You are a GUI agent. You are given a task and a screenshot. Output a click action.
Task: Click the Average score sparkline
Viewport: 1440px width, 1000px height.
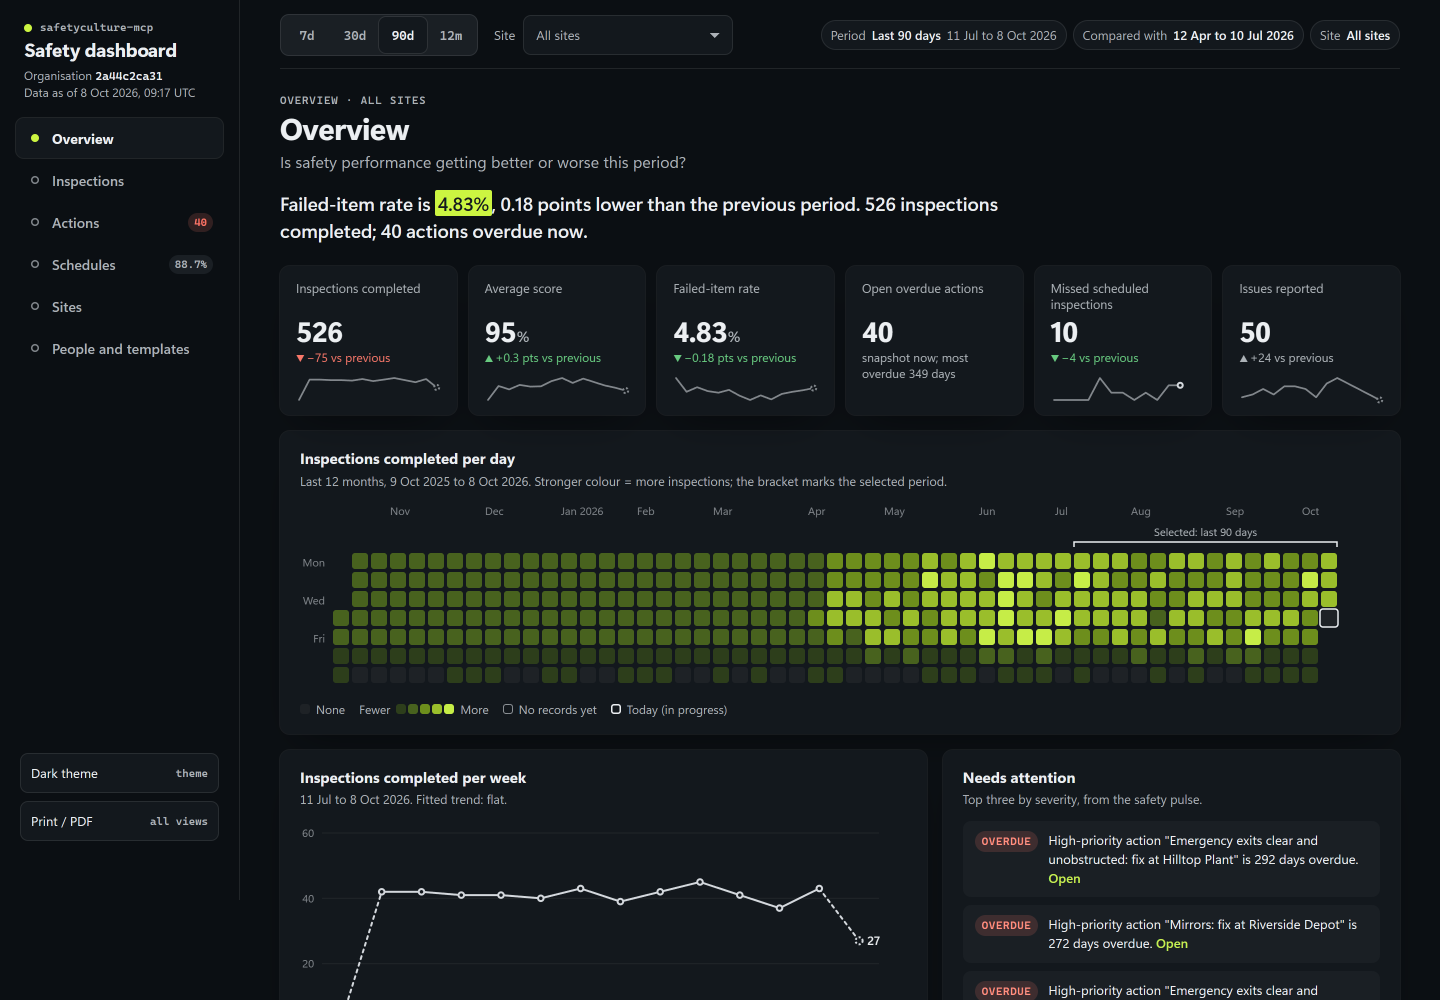pos(557,388)
